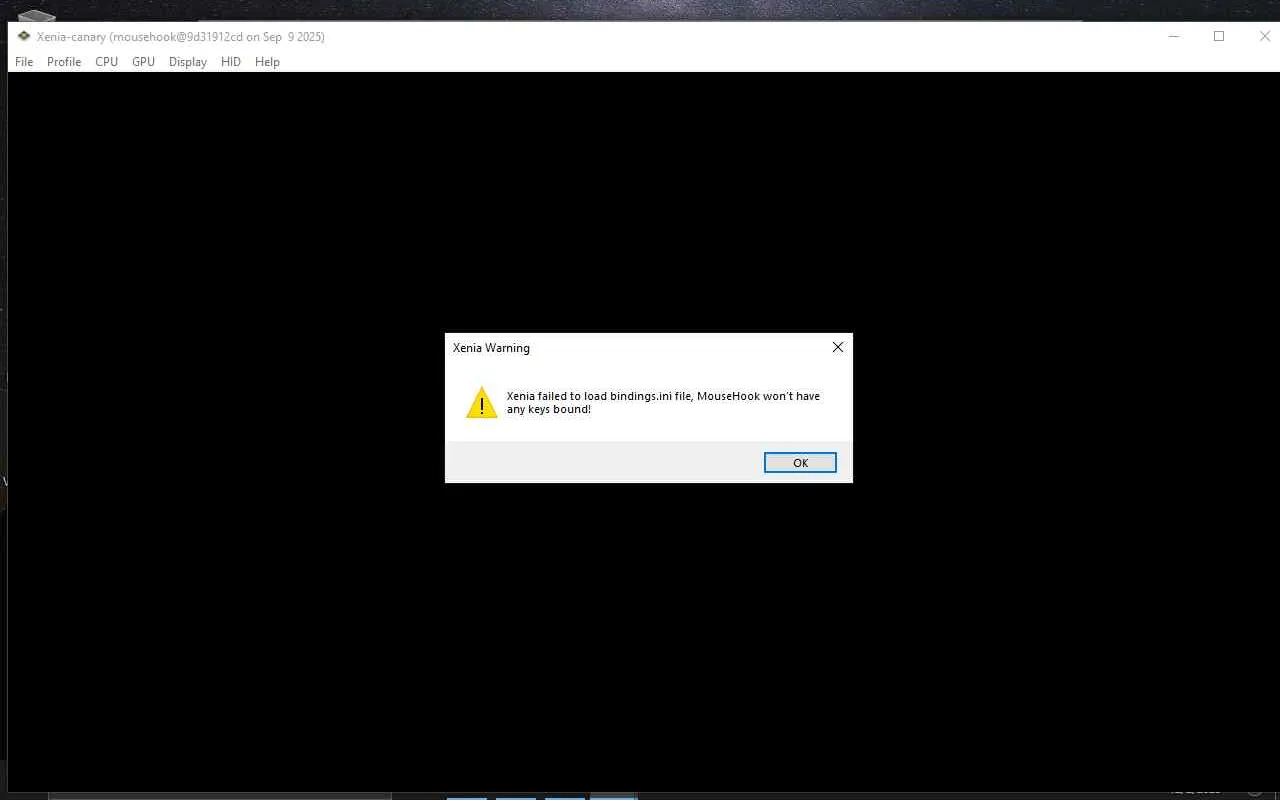This screenshot has width=1280, height=800.
Task: Click the Xenia-canary window title text
Action: point(181,37)
